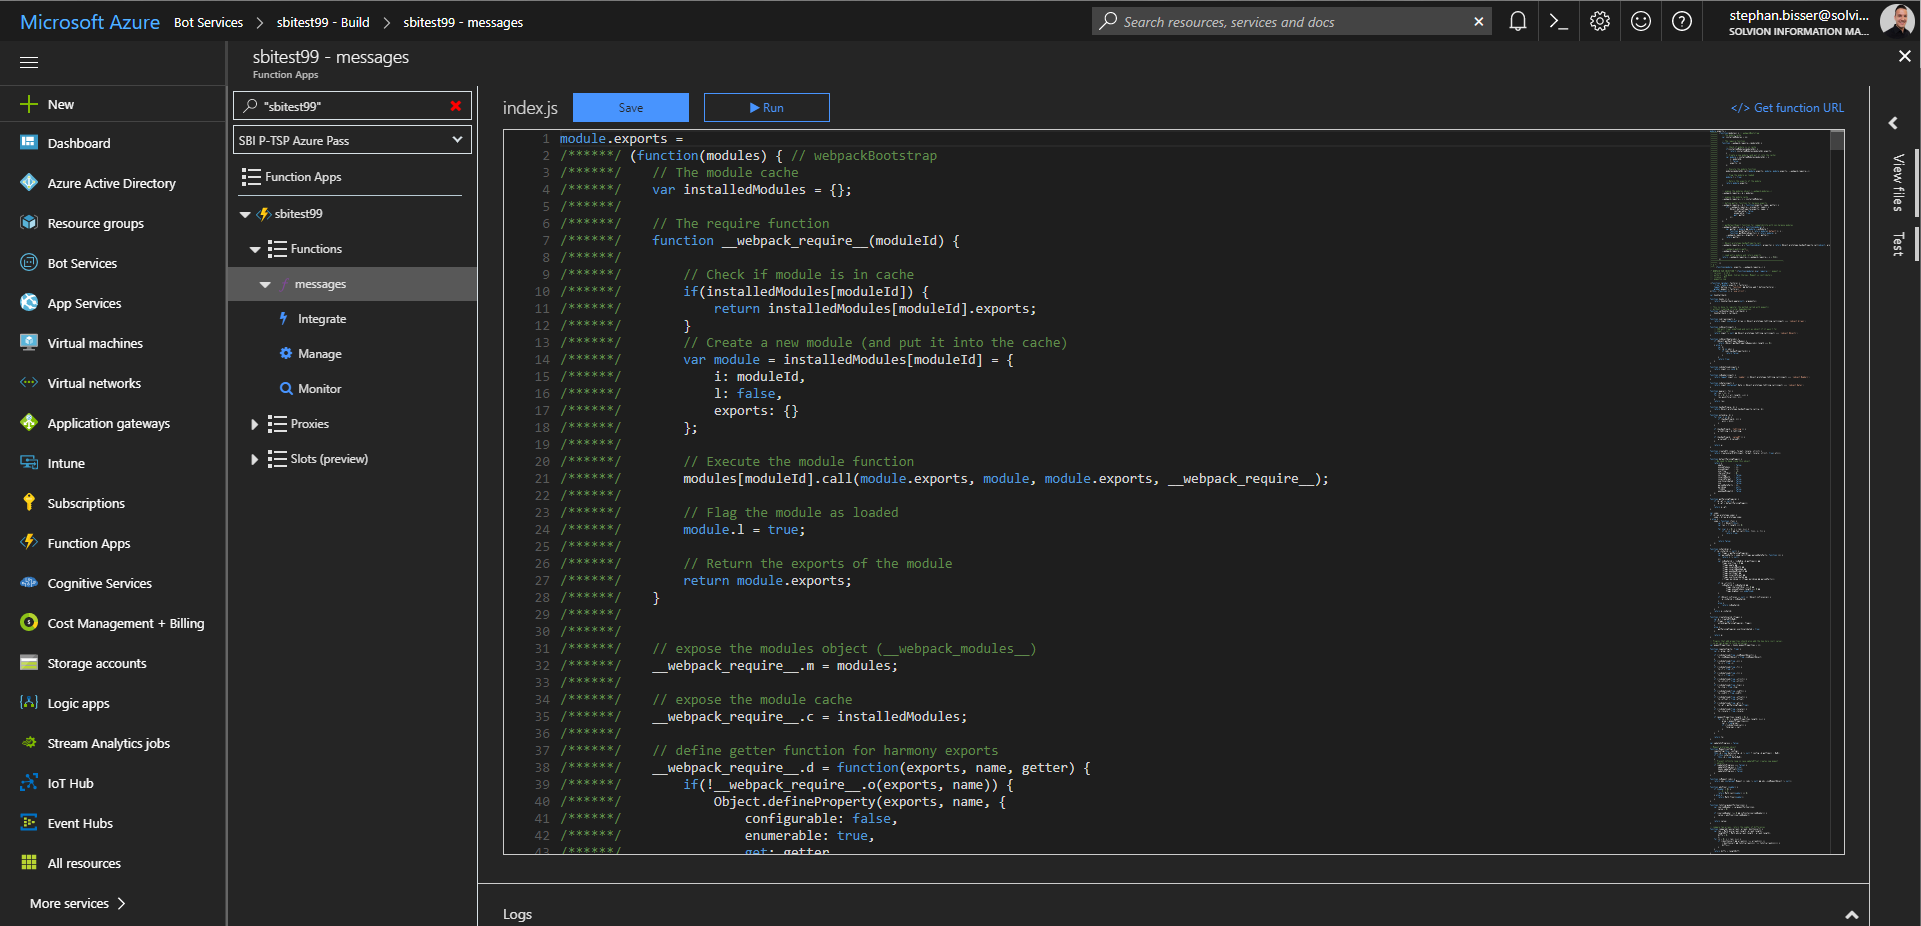The height and width of the screenshot is (926, 1921).
Task: Click the feedback smiley icon
Action: click(x=1641, y=21)
